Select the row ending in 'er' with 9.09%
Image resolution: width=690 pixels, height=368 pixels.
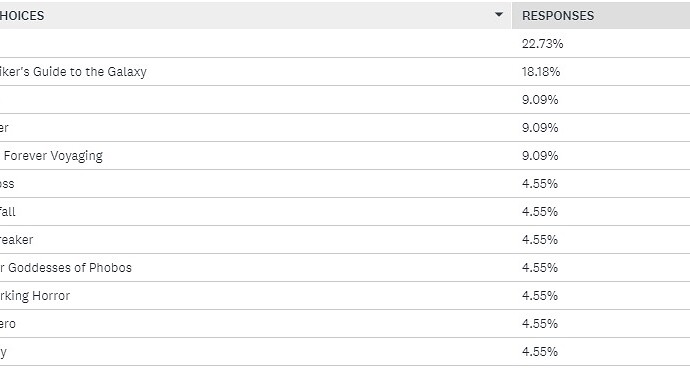pos(345,127)
